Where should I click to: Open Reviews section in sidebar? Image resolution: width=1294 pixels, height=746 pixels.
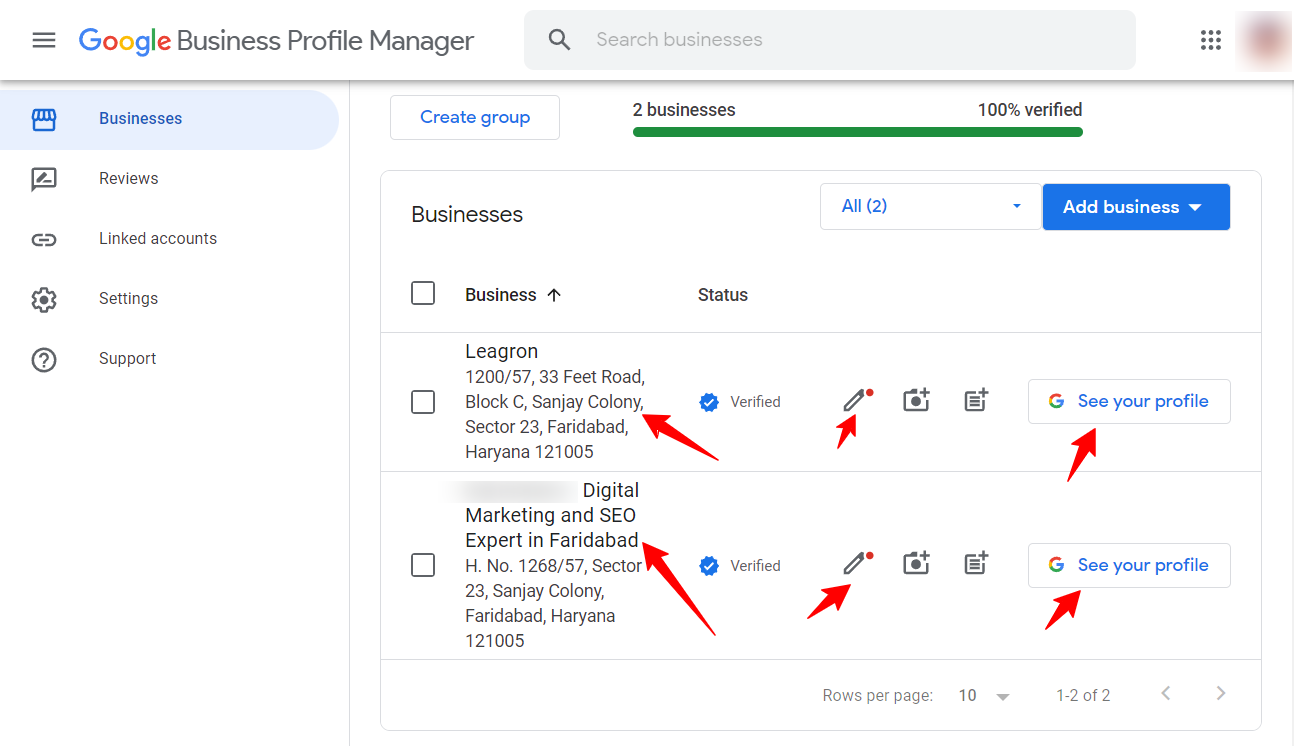click(x=169, y=179)
